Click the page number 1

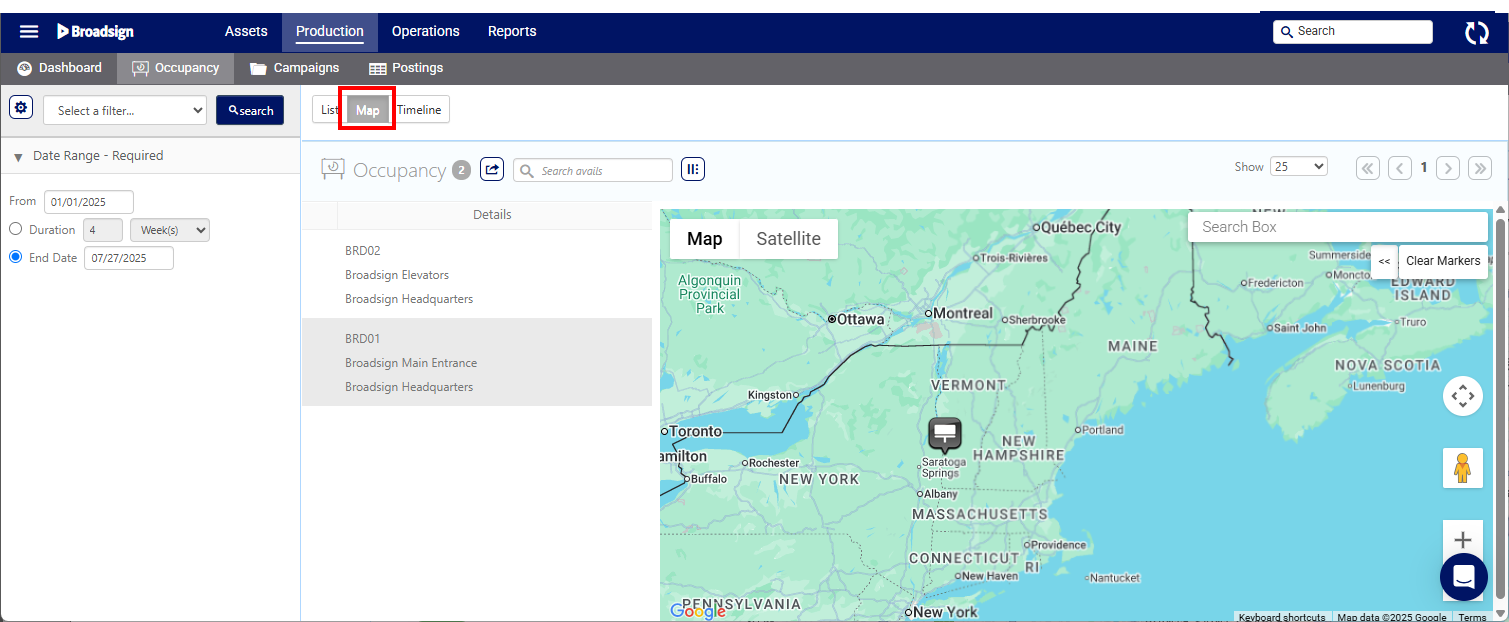tap(1424, 168)
